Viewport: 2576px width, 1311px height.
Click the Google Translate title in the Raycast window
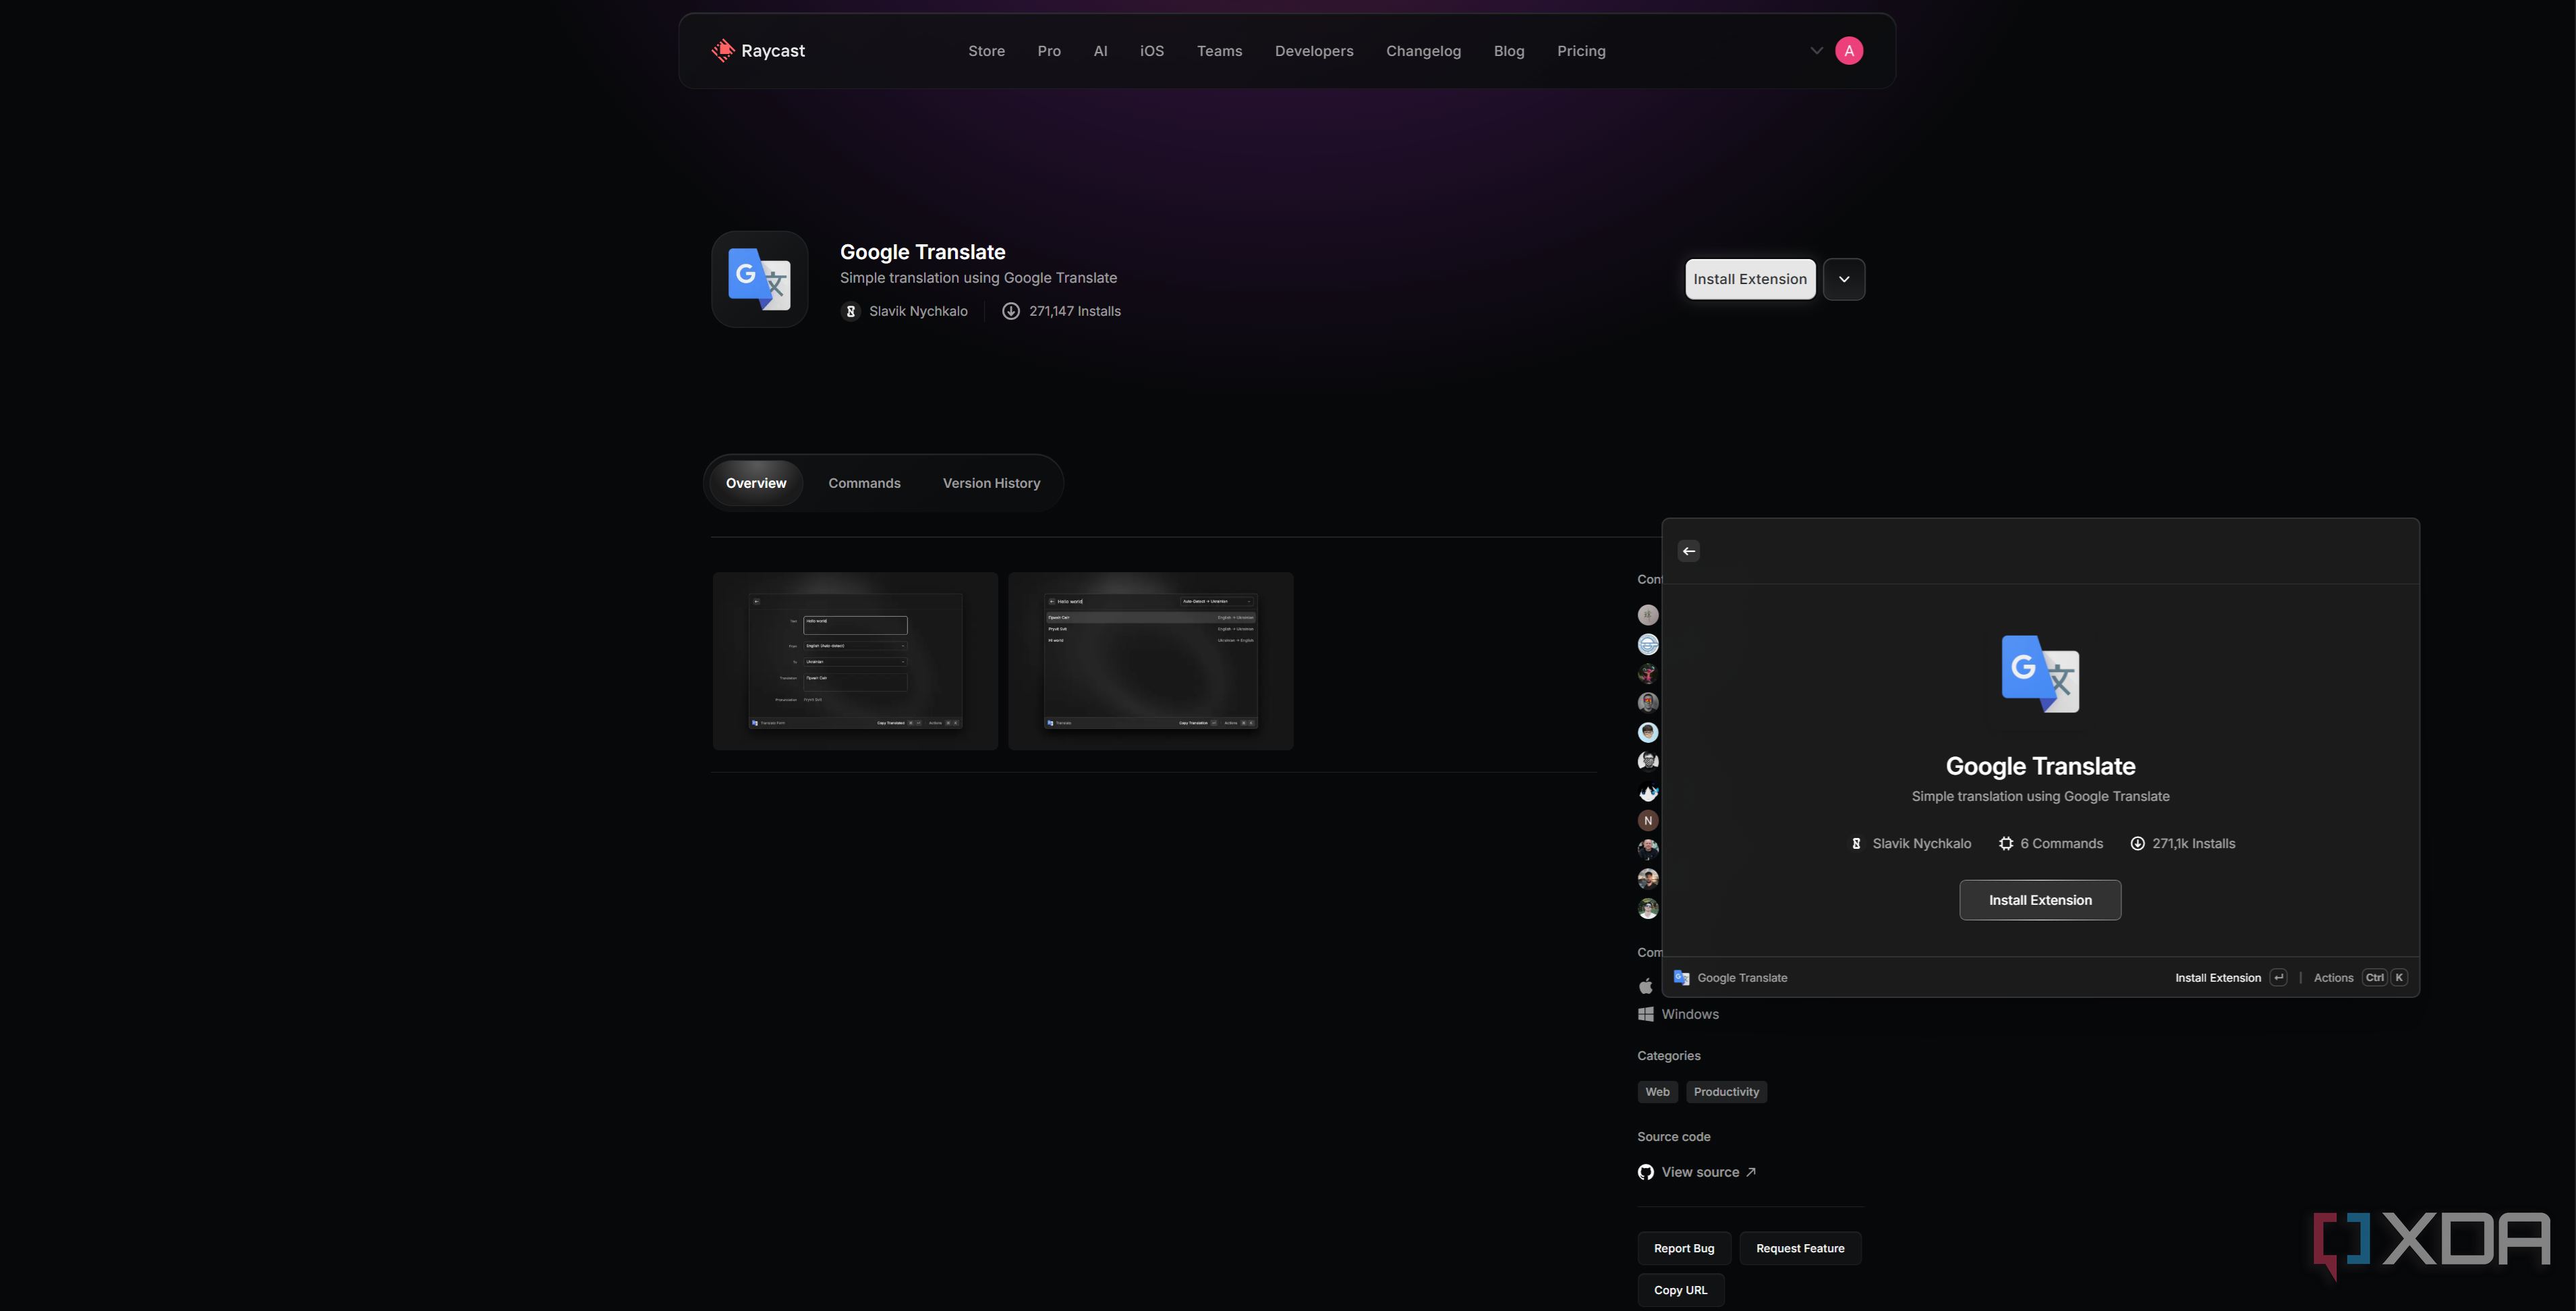pos(2040,766)
